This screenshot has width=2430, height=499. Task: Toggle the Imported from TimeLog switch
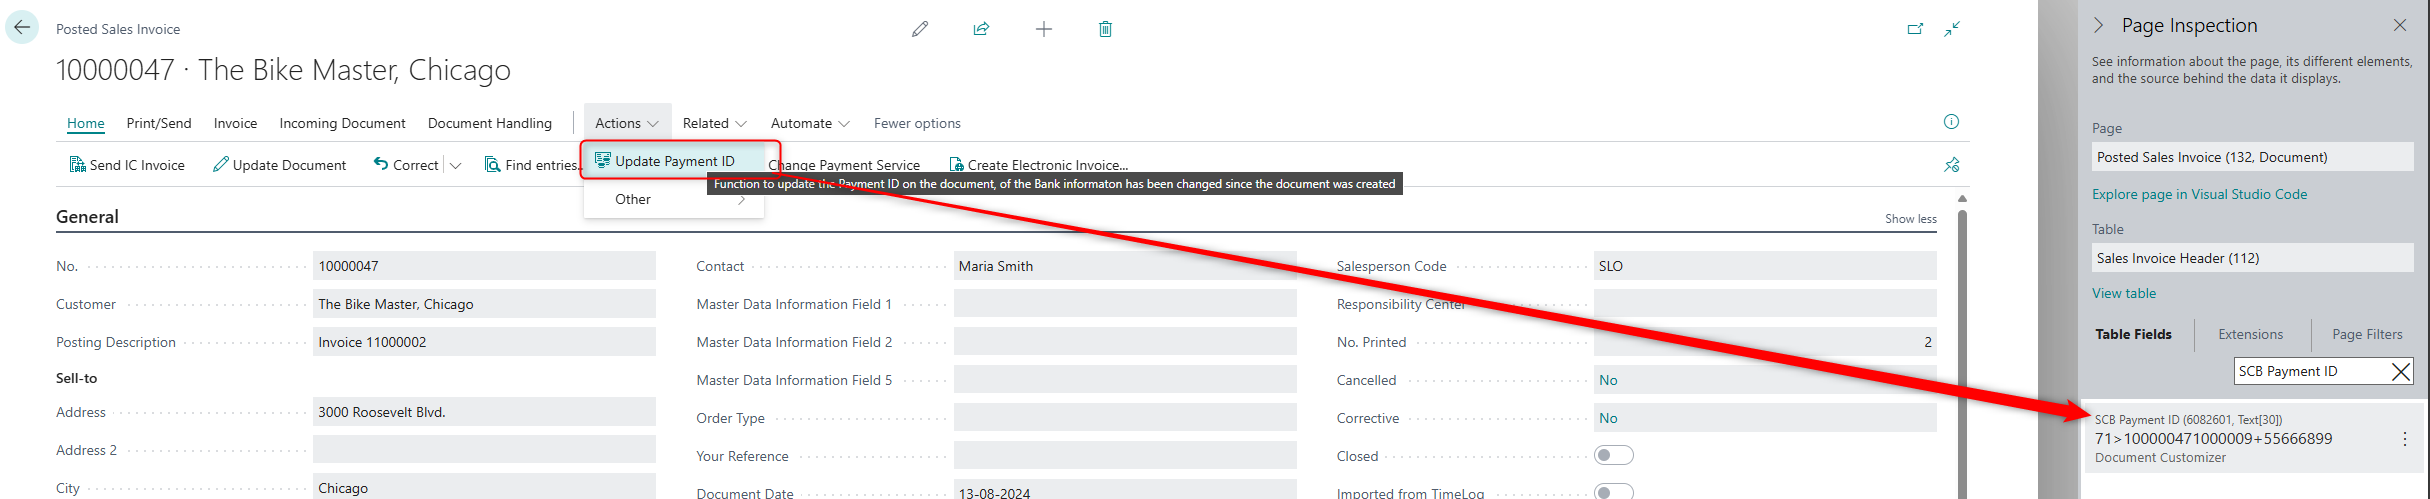tap(1613, 491)
